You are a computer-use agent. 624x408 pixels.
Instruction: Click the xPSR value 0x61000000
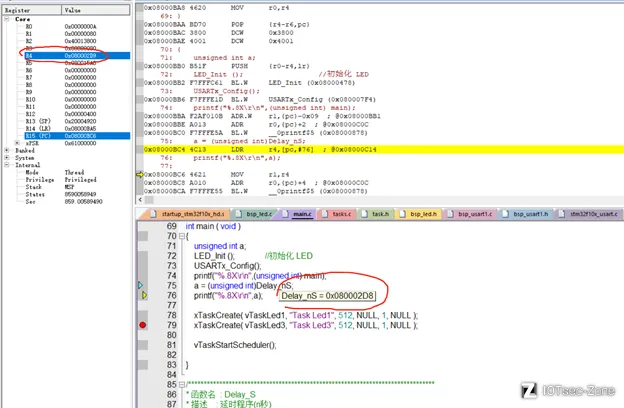[80, 143]
